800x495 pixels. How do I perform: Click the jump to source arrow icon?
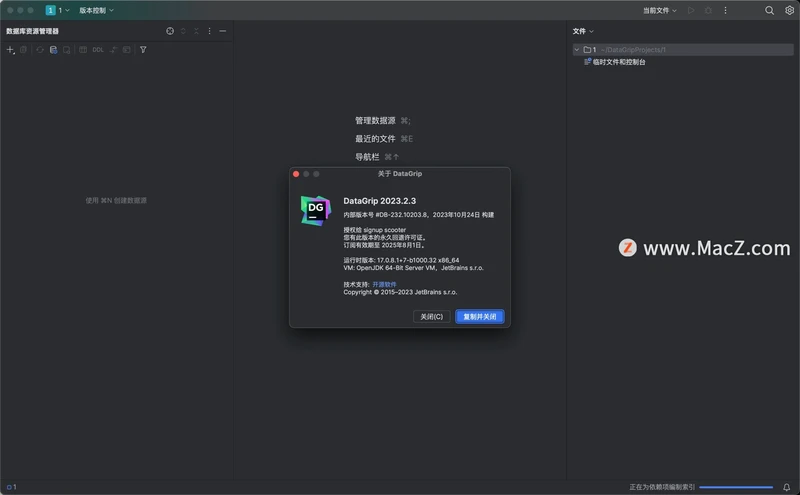click(113, 50)
